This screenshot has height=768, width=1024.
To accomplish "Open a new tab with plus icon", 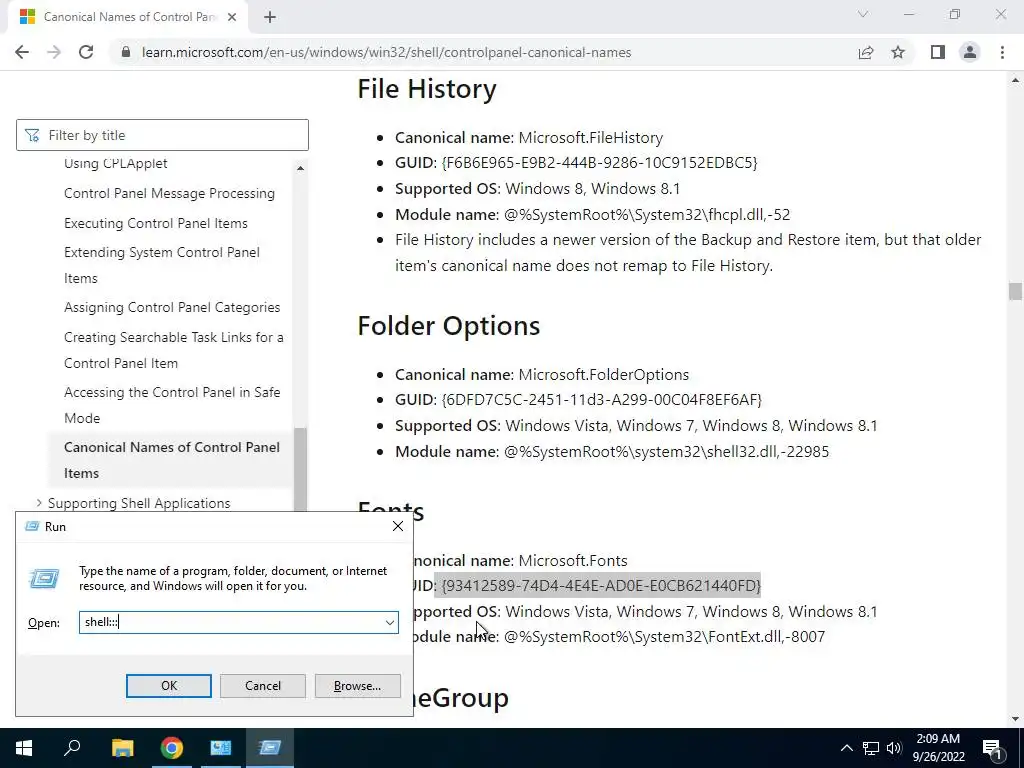I will tap(270, 18).
